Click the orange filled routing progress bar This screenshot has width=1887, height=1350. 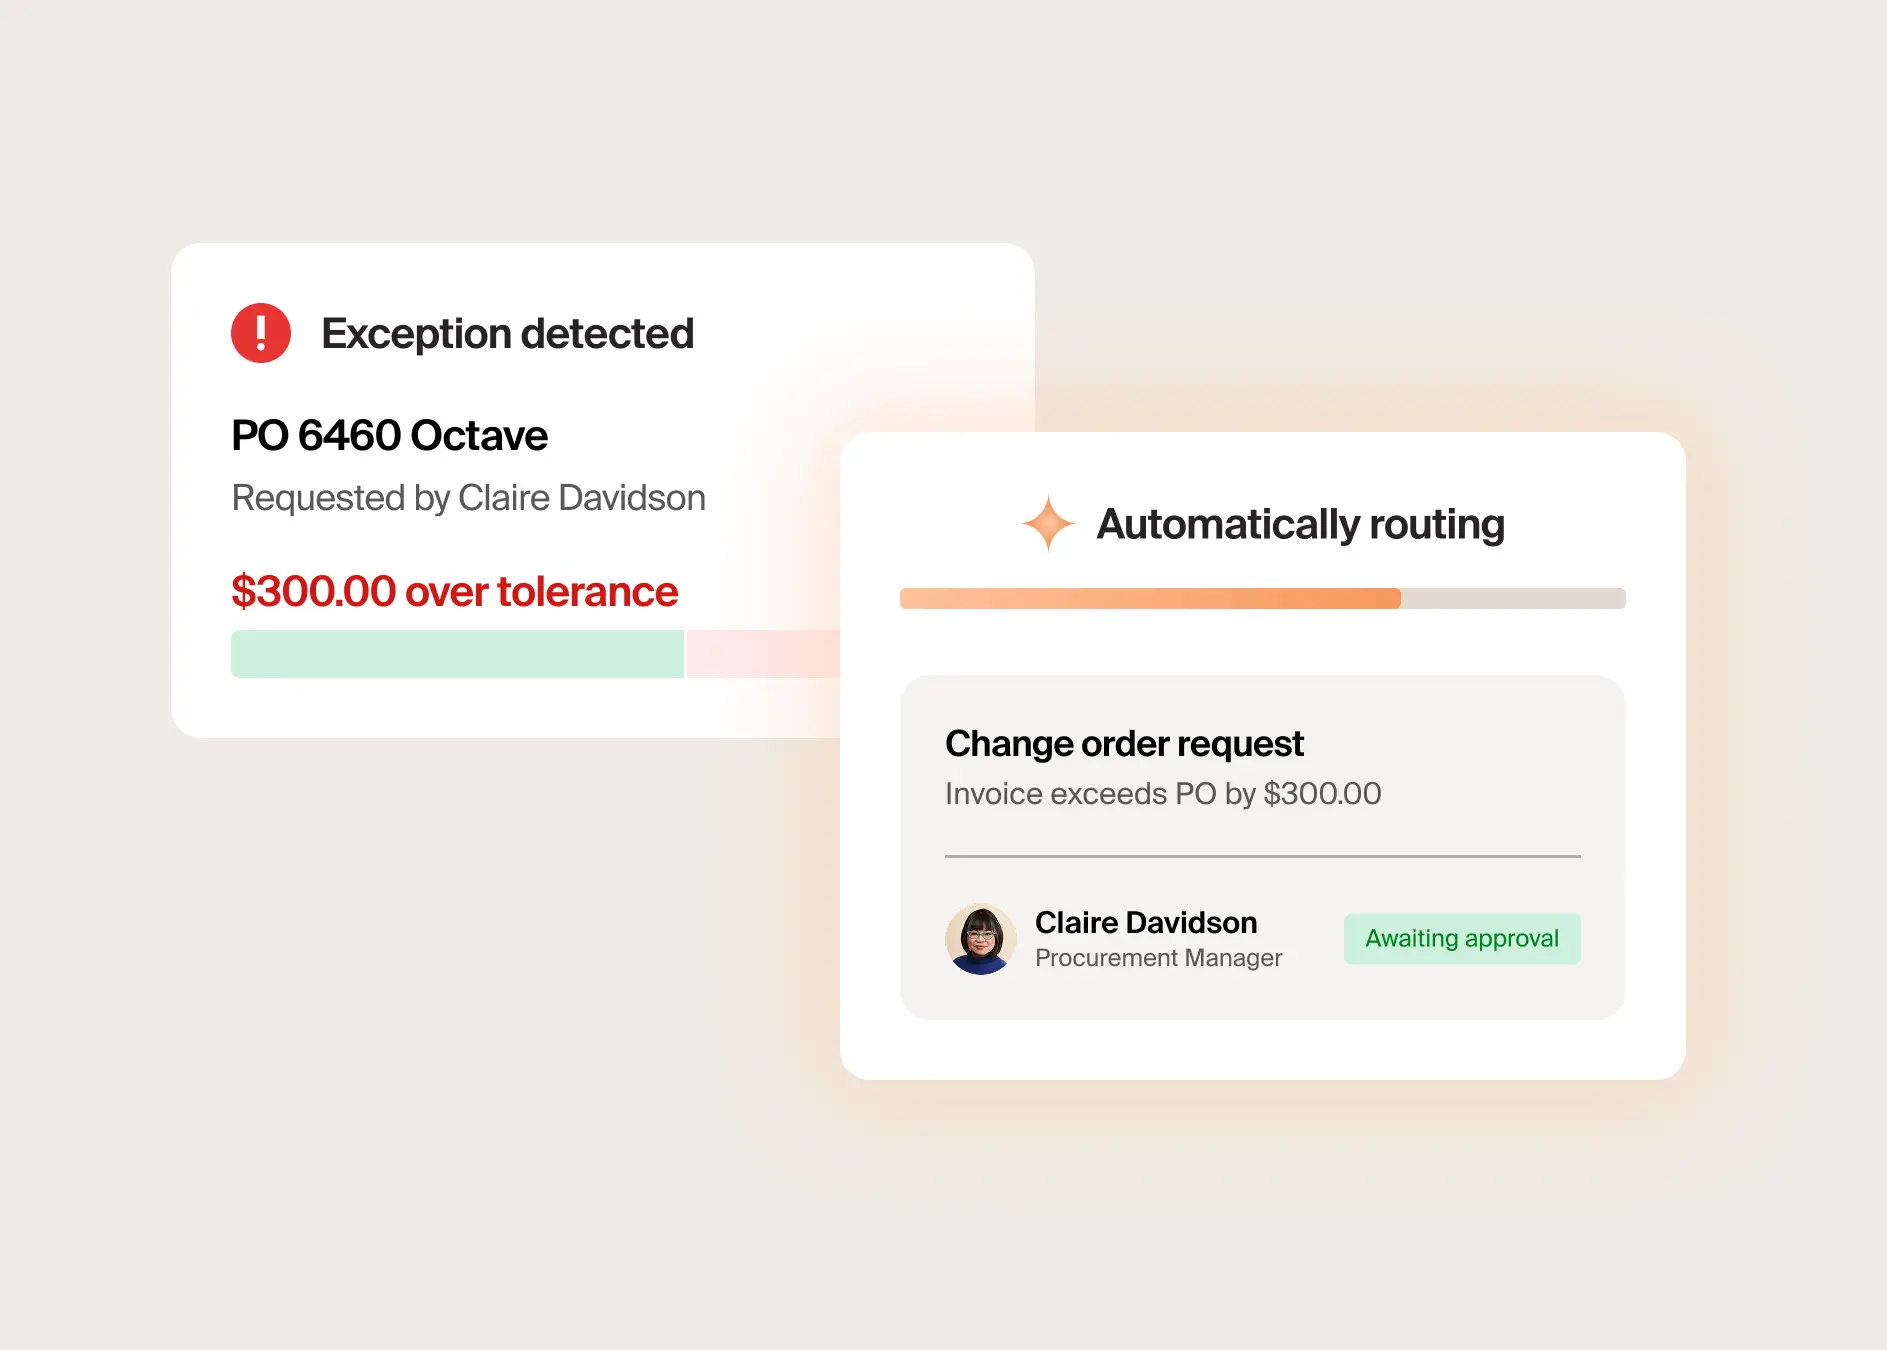pyautogui.click(x=1150, y=598)
